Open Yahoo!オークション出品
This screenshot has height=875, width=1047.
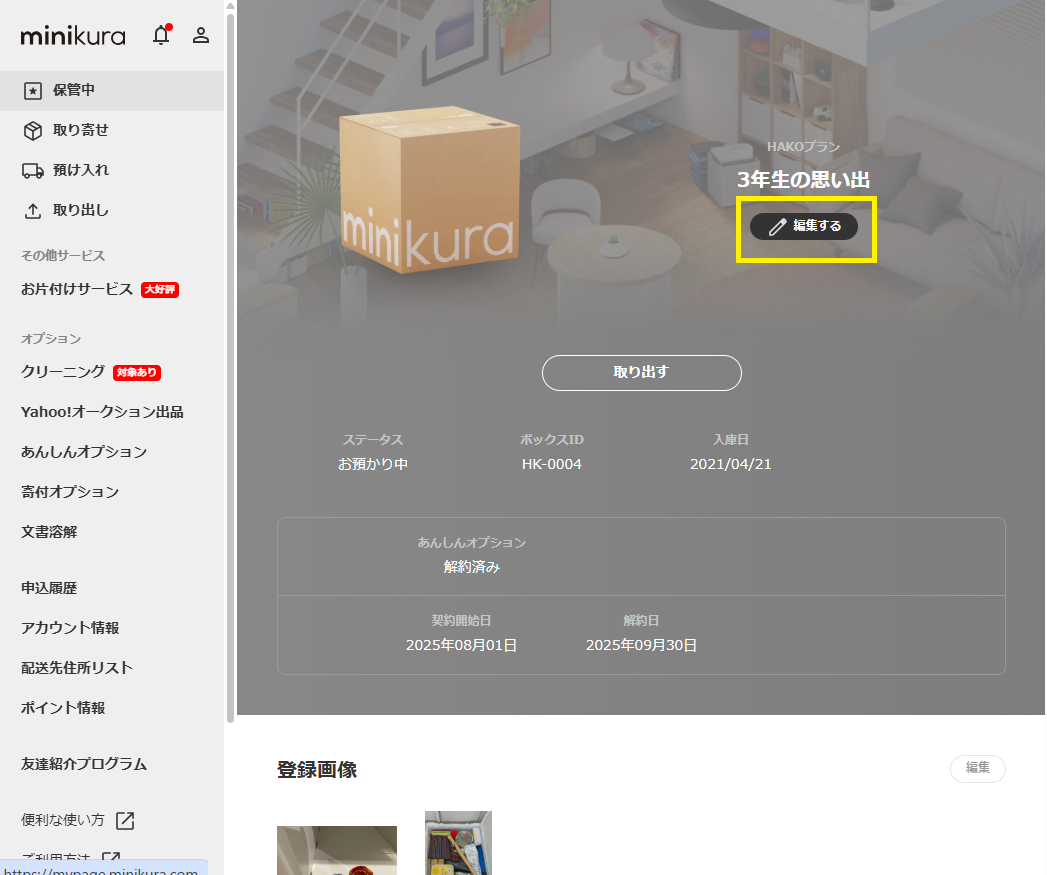pyautogui.click(x=102, y=412)
